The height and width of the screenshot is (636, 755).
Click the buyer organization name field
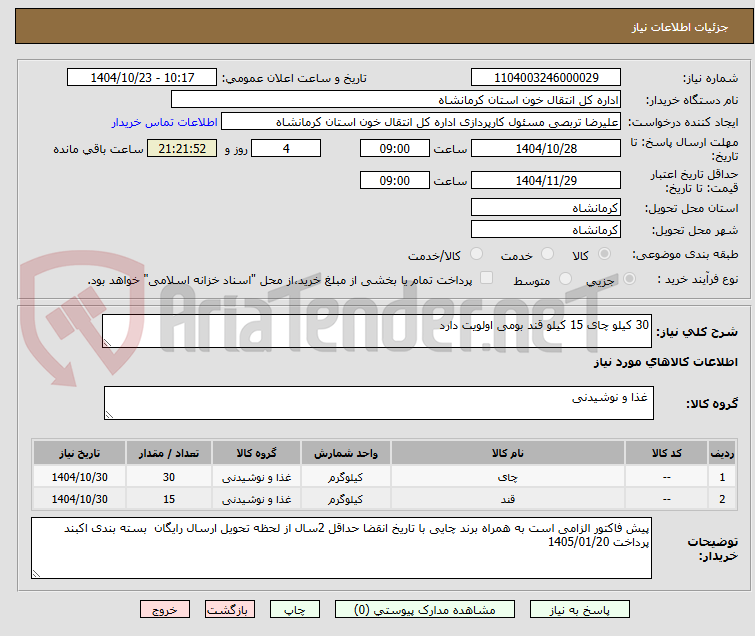click(x=396, y=100)
